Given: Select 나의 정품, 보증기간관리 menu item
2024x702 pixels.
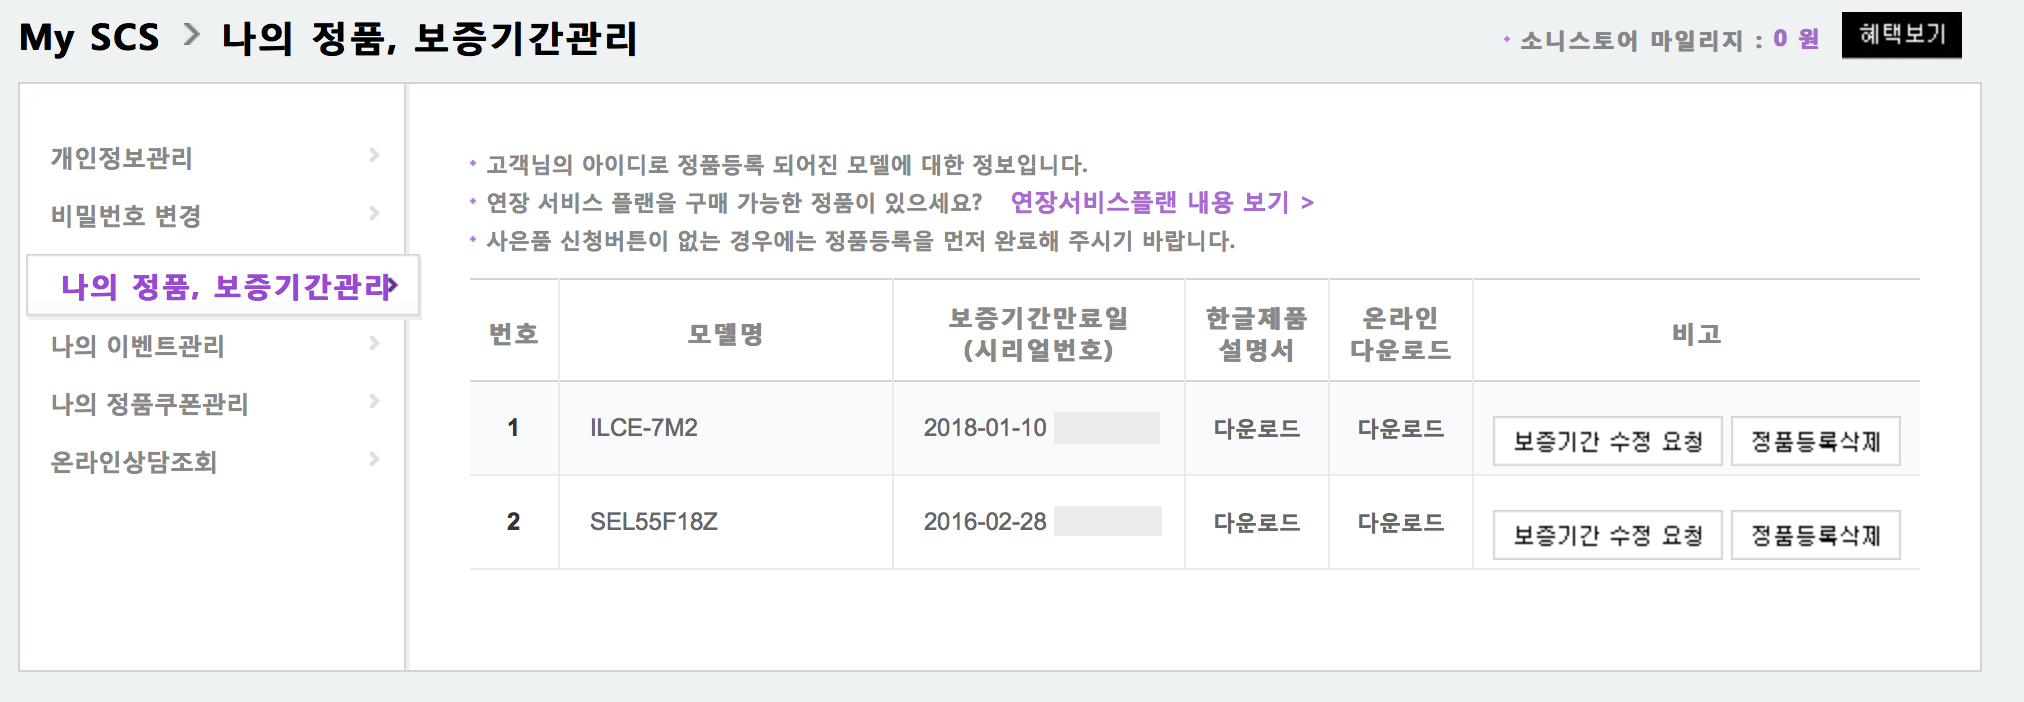Looking at the screenshot, I should [x=226, y=287].
